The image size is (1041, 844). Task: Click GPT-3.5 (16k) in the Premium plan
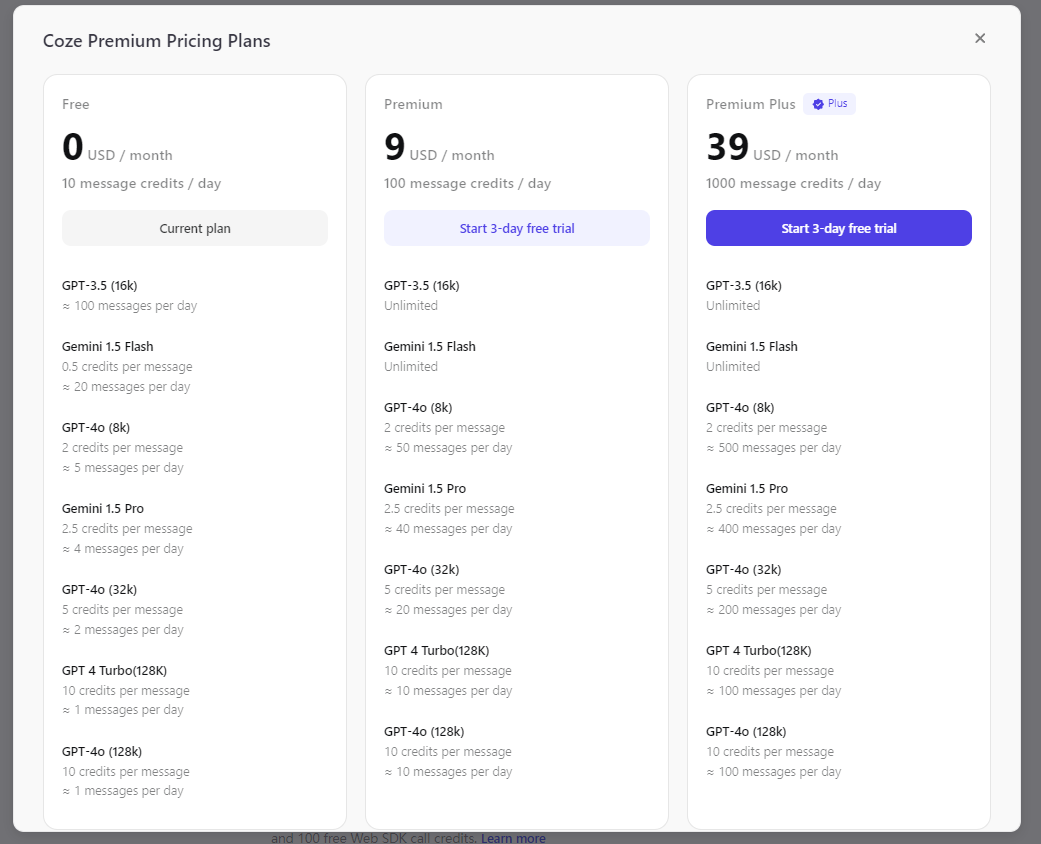tap(422, 285)
